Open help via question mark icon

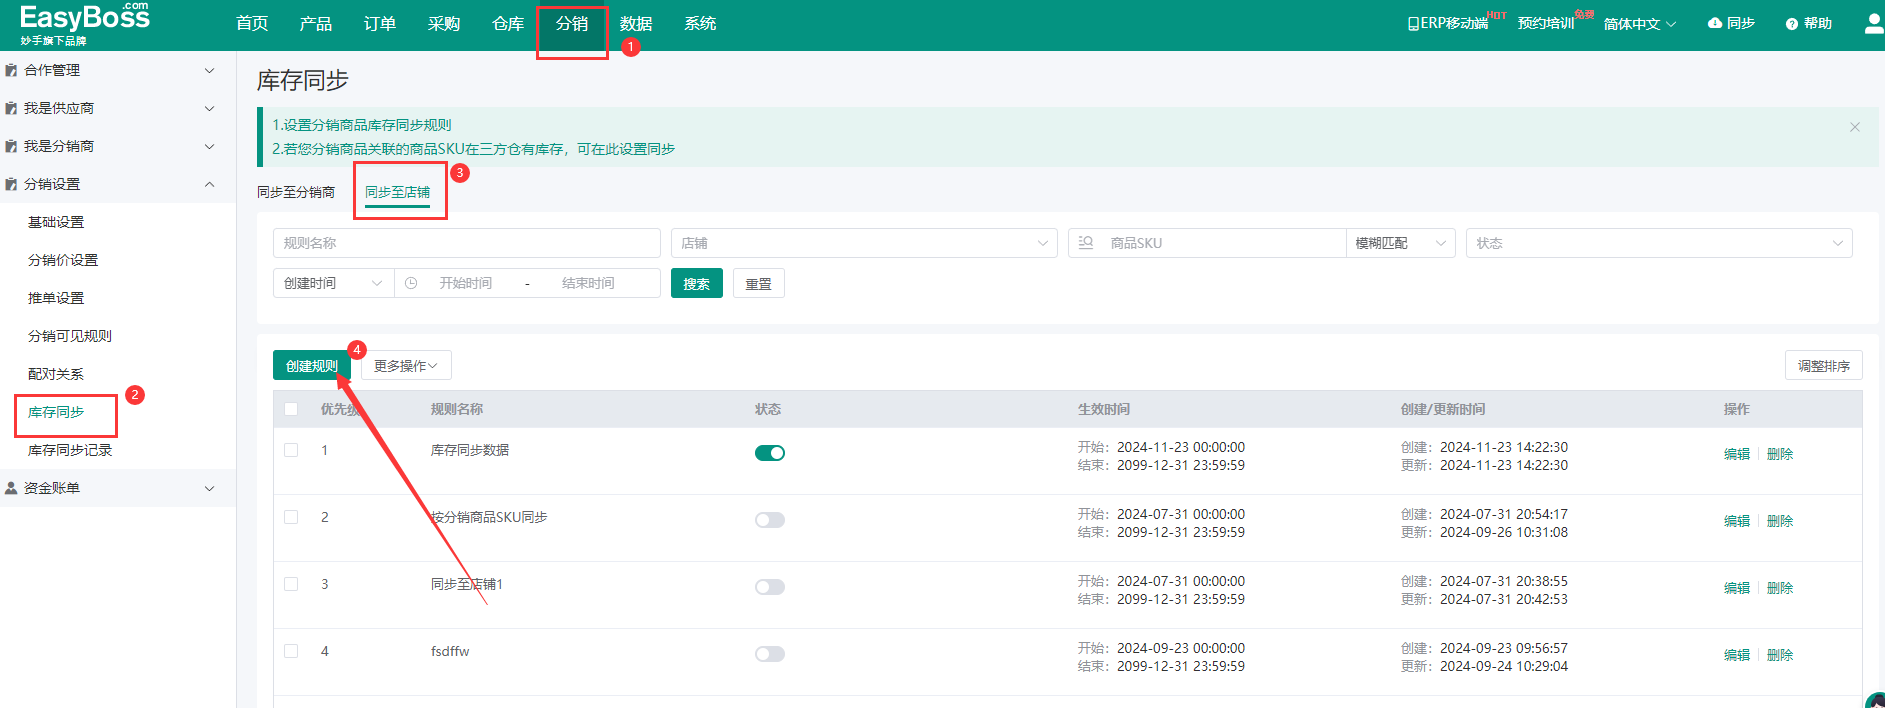1792,24
